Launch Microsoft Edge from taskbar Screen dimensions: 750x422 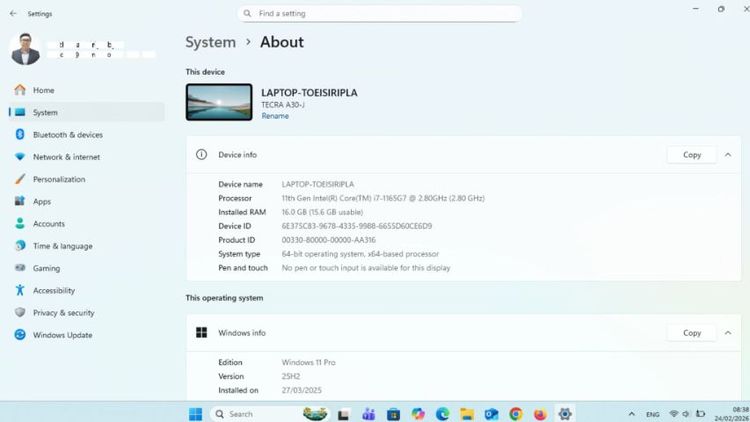[x=442, y=414]
